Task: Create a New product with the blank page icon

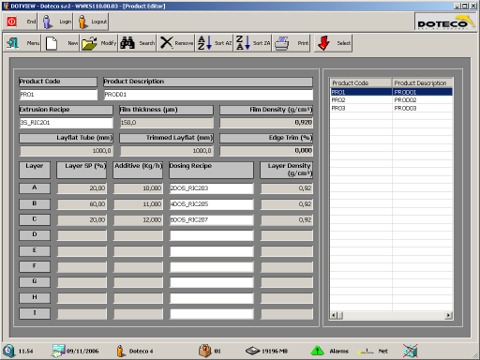Action: pyautogui.click(x=51, y=43)
